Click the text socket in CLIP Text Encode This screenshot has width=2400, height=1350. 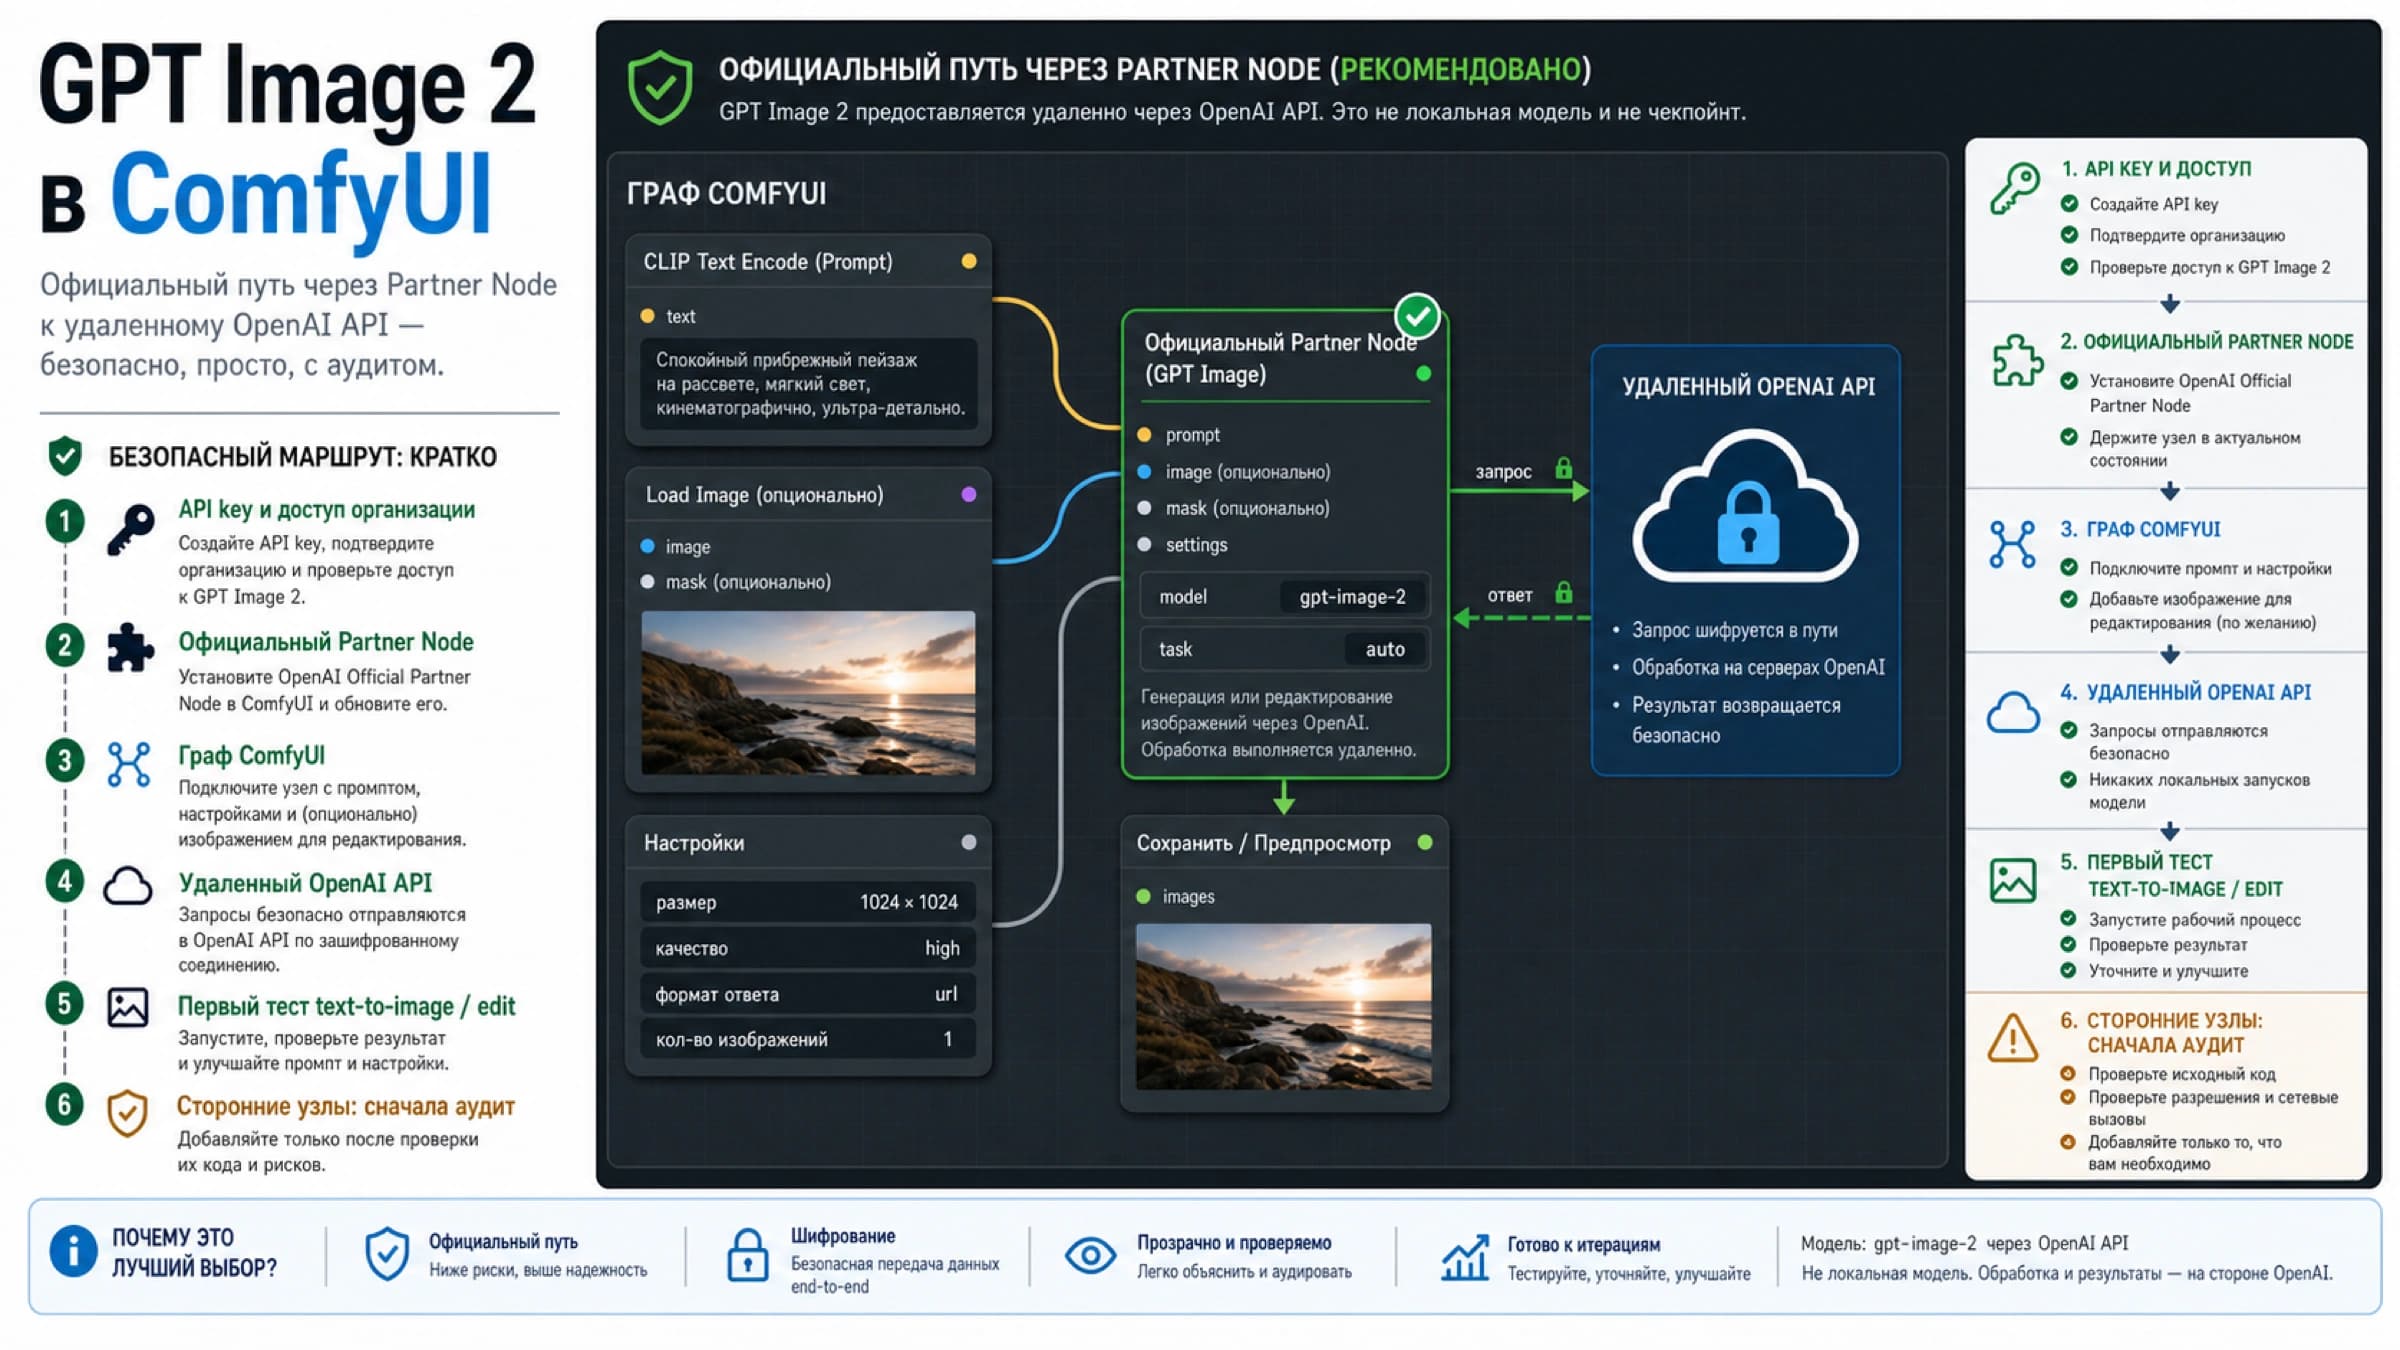[647, 316]
